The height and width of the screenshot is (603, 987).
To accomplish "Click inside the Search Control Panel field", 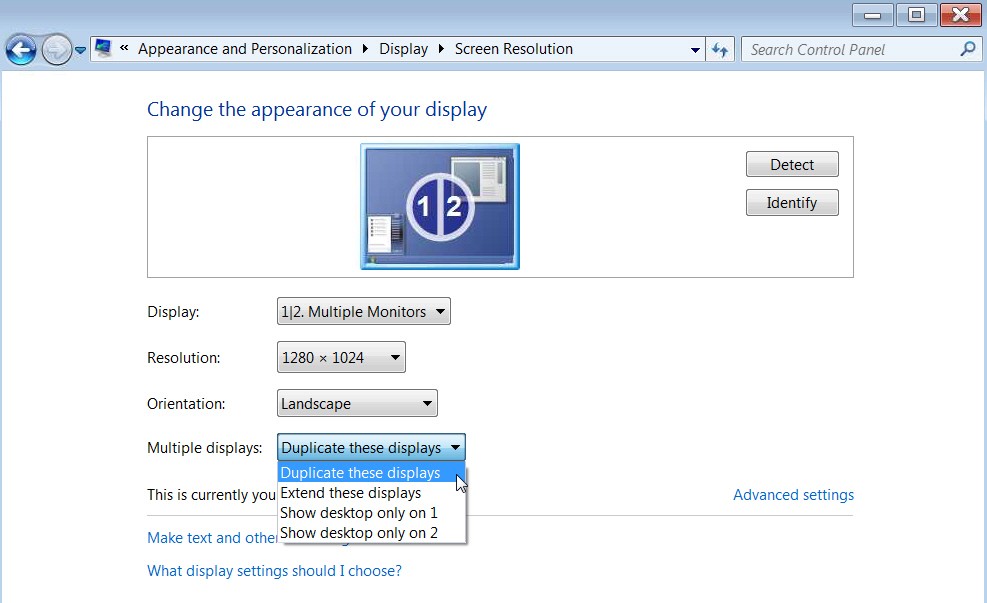I will [x=850, y=49].
